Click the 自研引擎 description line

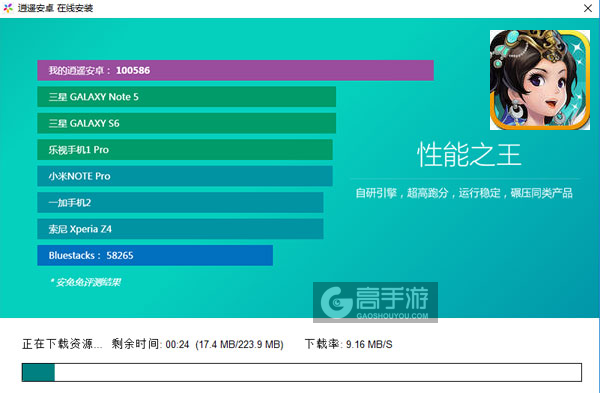click(464, 193)
